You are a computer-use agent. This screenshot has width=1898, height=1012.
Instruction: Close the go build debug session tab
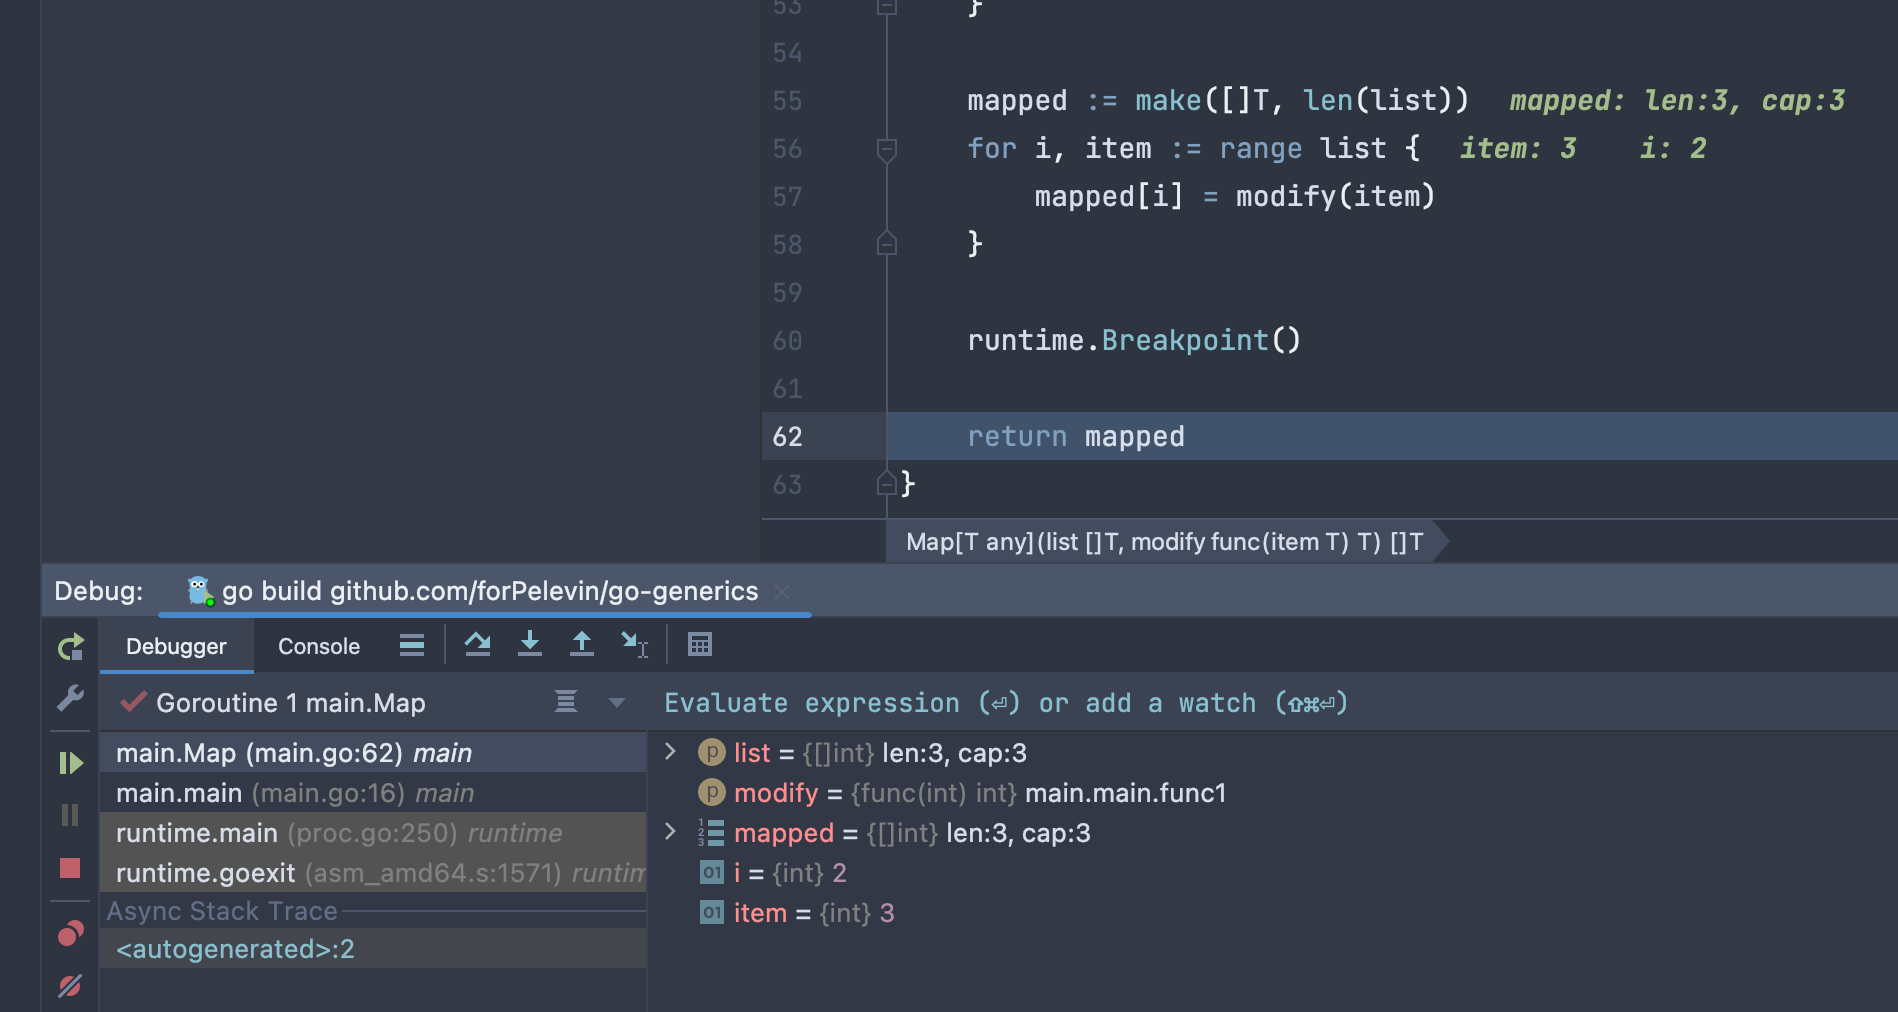(x=783, y=592)
